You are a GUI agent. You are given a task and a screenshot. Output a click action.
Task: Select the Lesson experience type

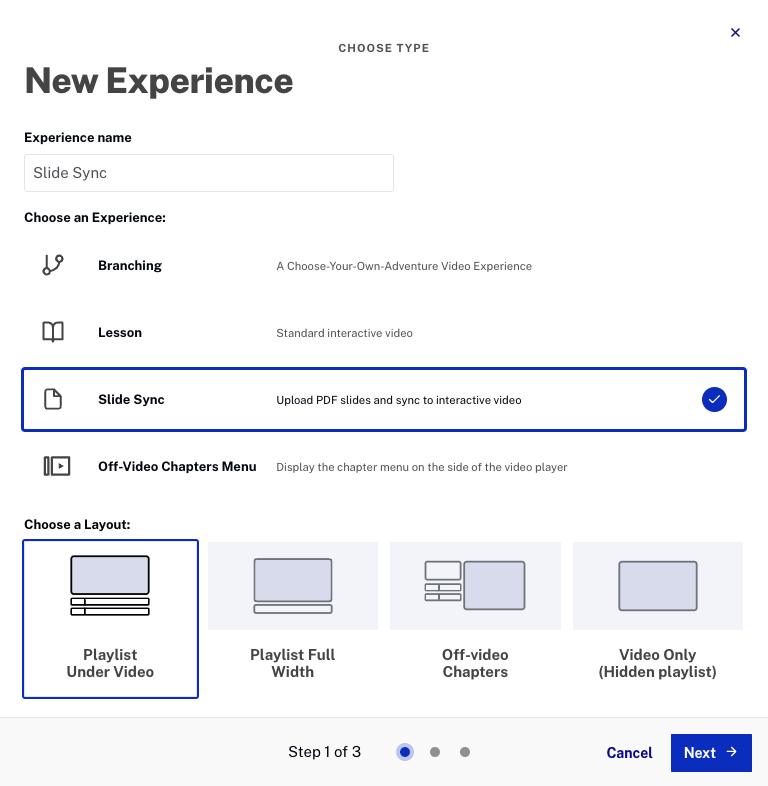[120, 333]
